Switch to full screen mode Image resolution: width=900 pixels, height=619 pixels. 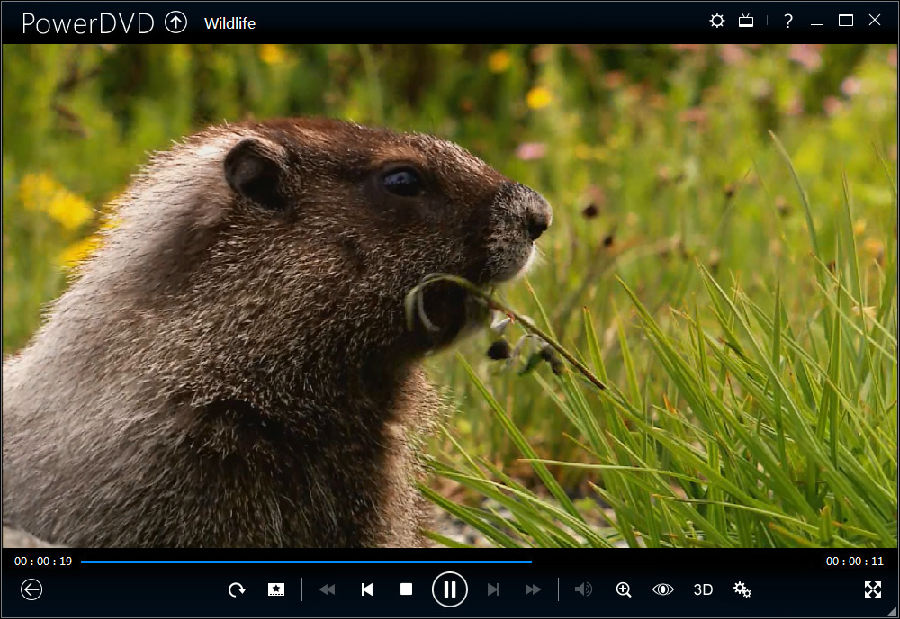pyautogui.click(x=872, y=589)
